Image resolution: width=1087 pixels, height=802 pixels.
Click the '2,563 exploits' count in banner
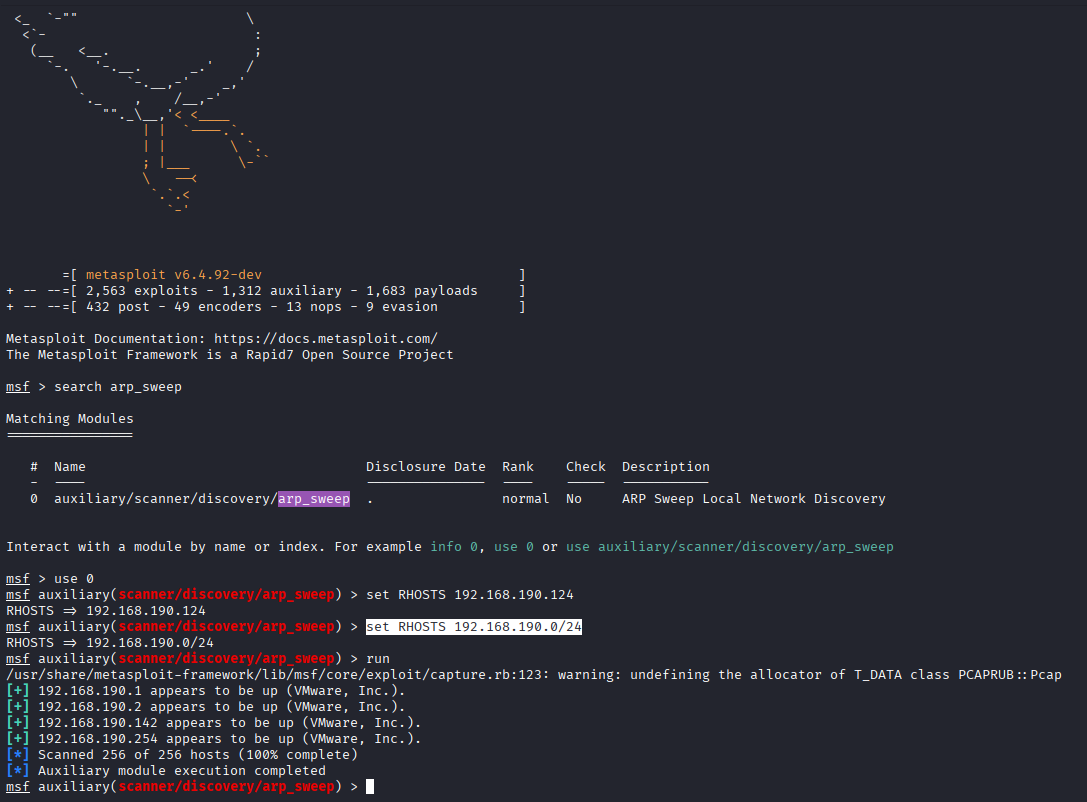pyautogui.click(x=142, y=290)
